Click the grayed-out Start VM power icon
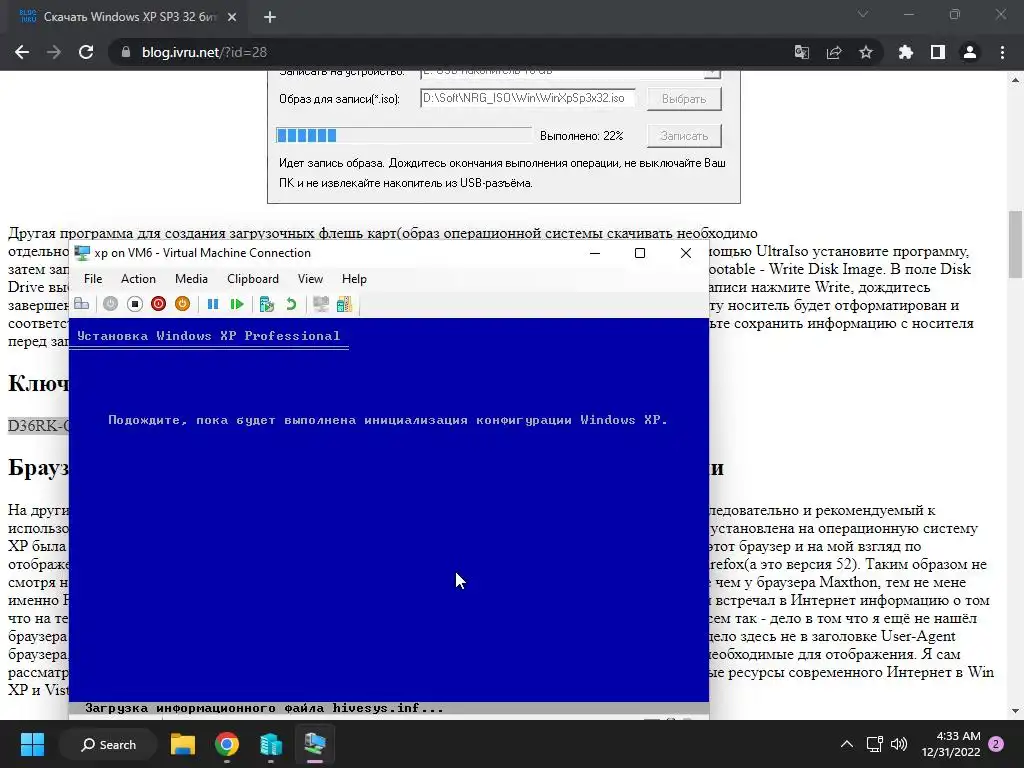This screenshot has height=768, width=1024. pyautogui.click(x=110, y=304)
